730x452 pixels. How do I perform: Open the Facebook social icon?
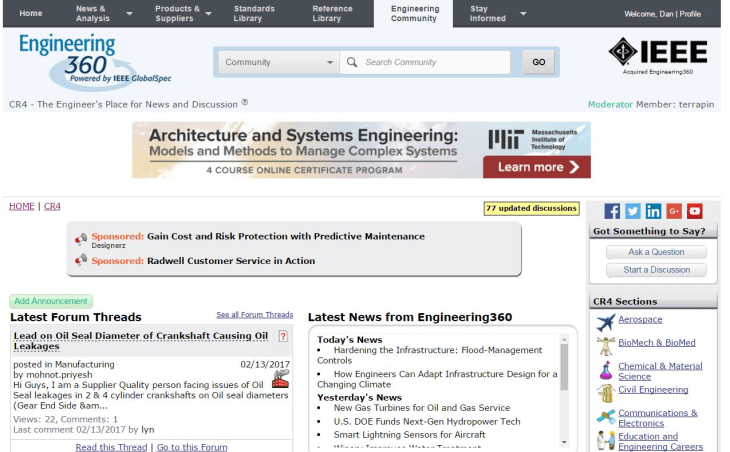[x=612, y=211]
